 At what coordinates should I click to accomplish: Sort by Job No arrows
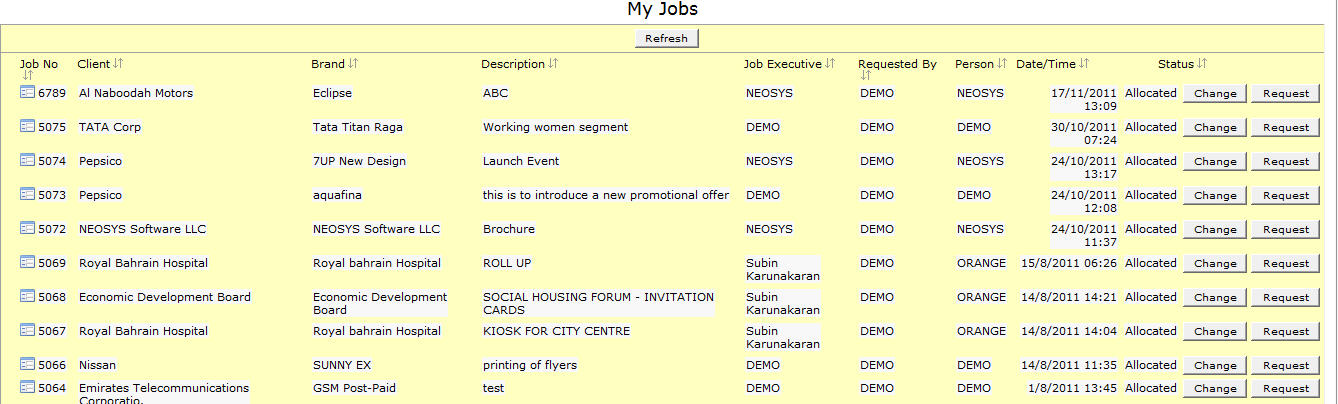(27, 75)
